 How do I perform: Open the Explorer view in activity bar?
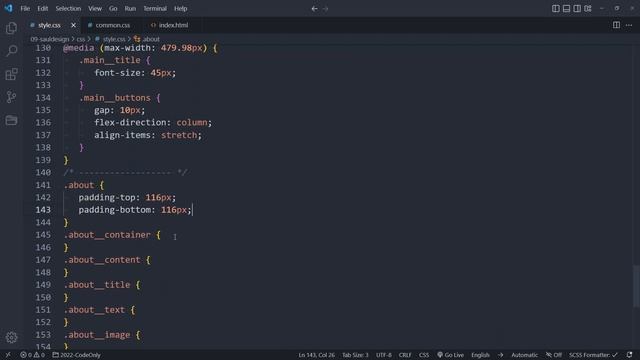11,28
